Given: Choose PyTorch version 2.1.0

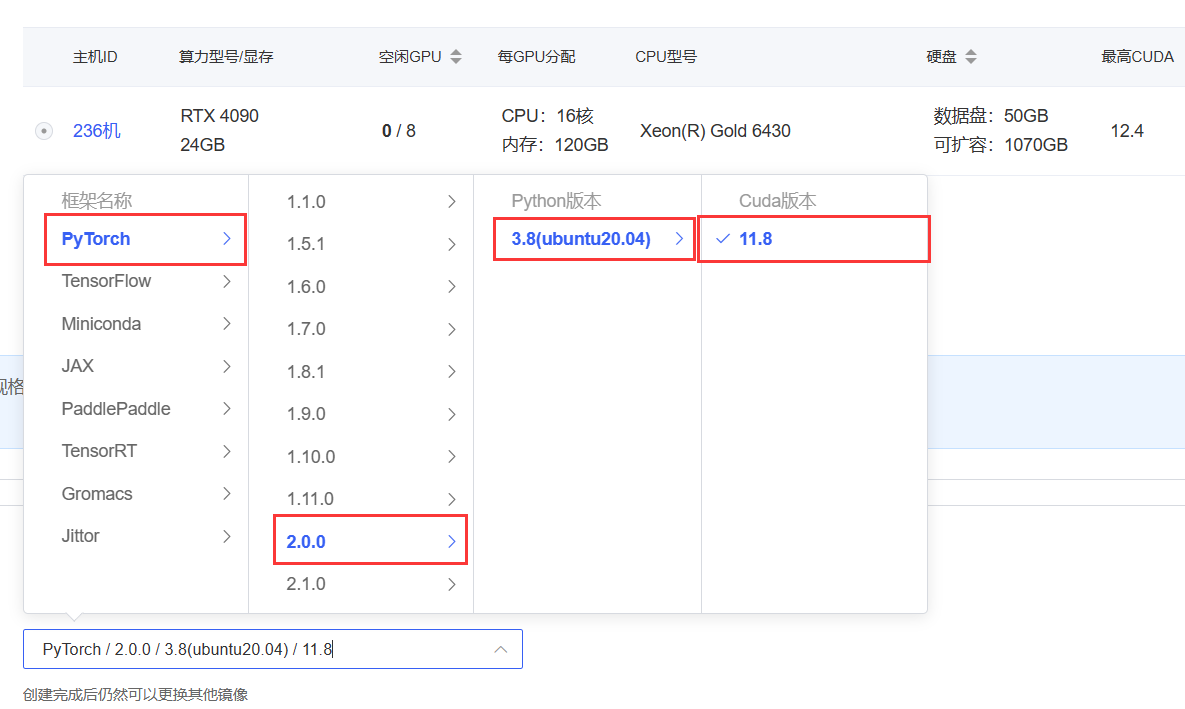Looking at the screenshot, I should tap(306, 584).
